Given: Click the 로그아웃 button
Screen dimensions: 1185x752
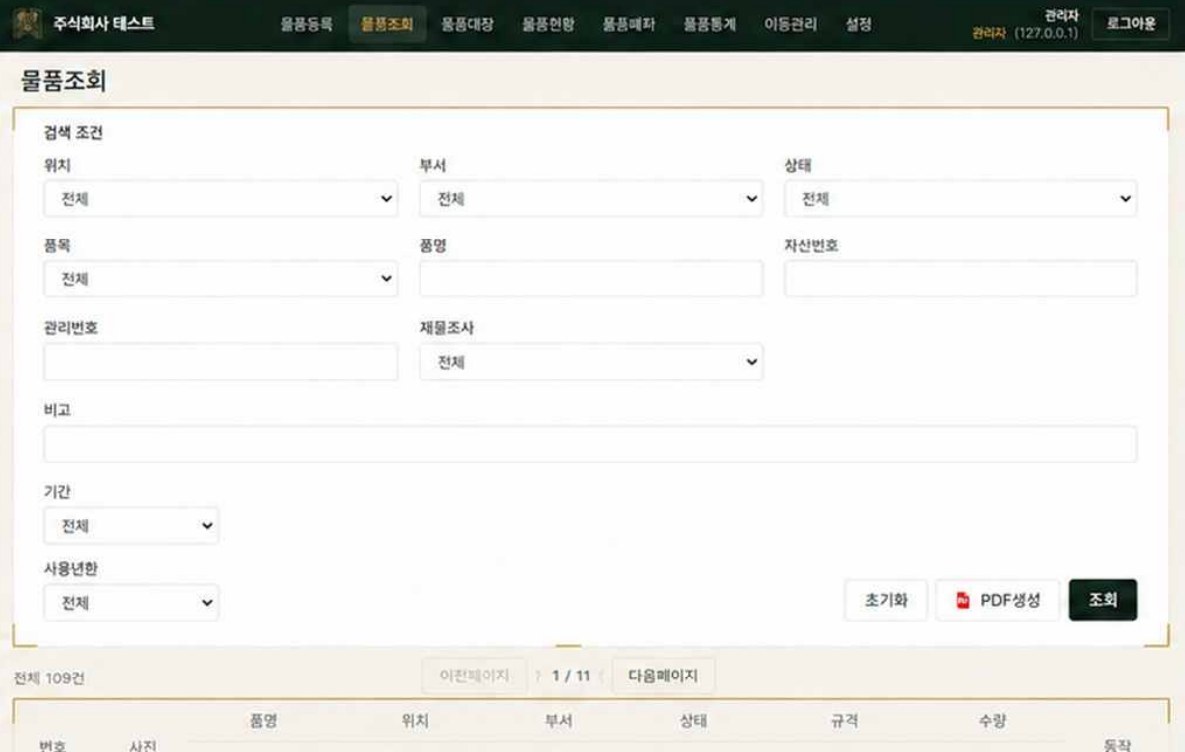Looking at the screenshot, I should (x=1131, y=24).
